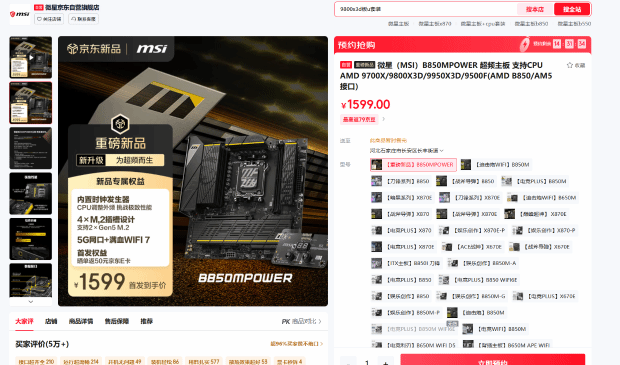Select the 【ITX主板】B850I 刀锋 model option
The width and height of the screenshot is (620, 365).
click(406, 263)
